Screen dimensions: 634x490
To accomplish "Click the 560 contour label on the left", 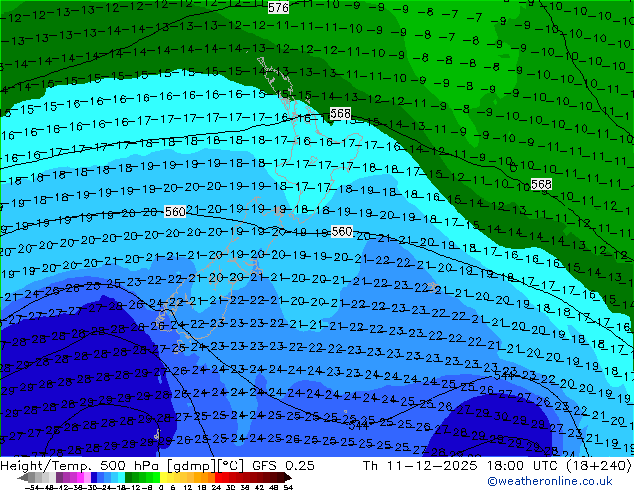I will point(174,212).
